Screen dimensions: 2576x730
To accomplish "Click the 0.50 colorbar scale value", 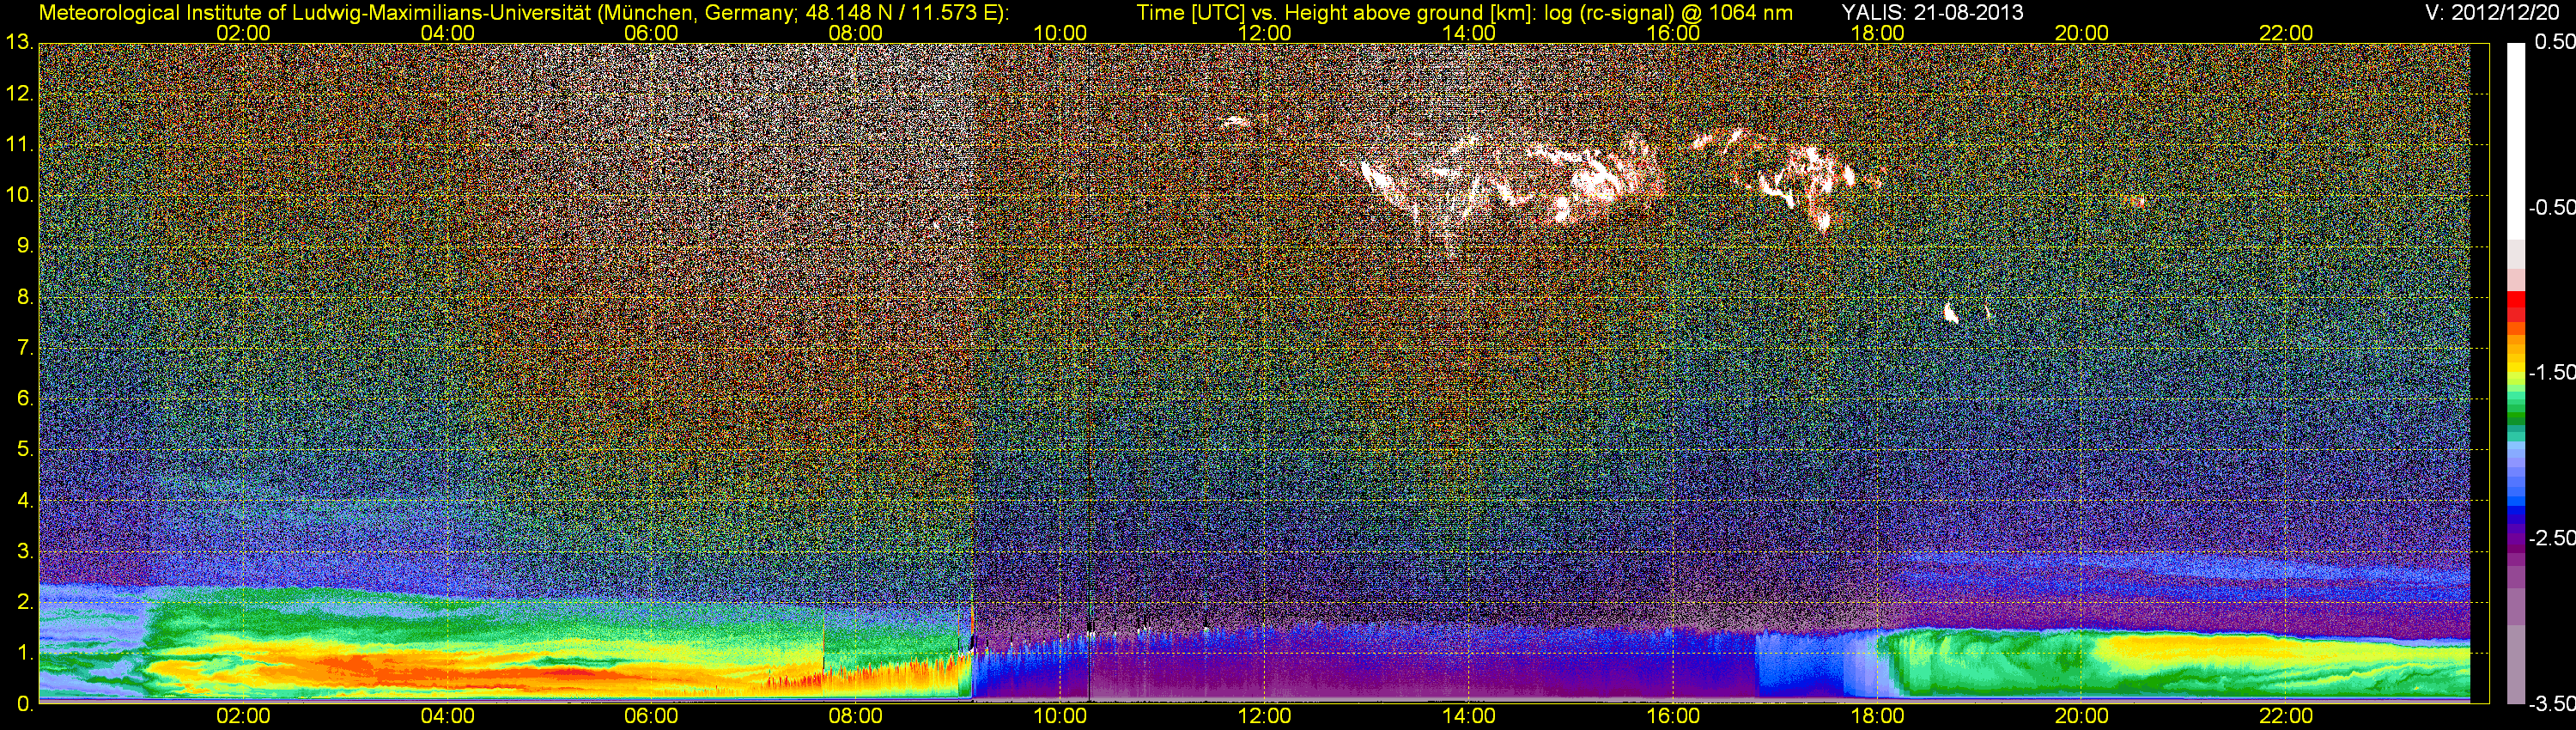I will click(x=2554, y=42).
